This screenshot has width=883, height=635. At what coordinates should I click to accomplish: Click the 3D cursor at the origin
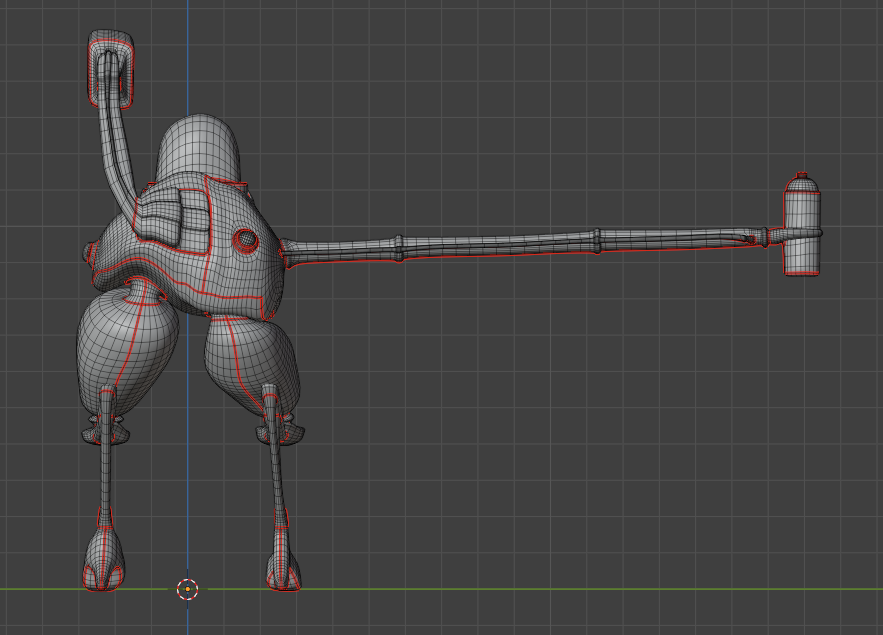pos(188,589)
